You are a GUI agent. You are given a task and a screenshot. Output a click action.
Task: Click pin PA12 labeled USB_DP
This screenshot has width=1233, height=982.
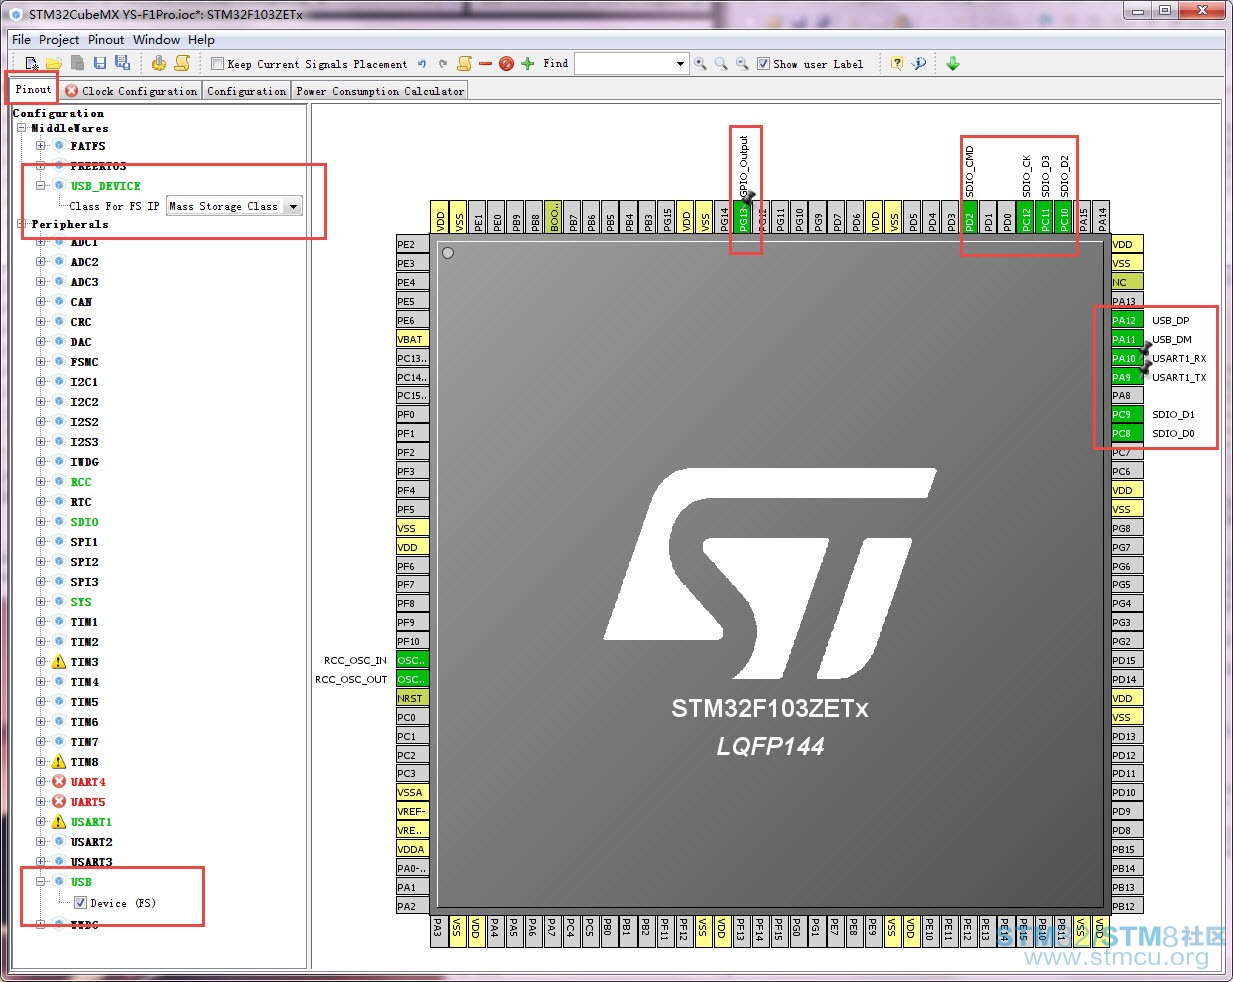tap(1127, 320)
